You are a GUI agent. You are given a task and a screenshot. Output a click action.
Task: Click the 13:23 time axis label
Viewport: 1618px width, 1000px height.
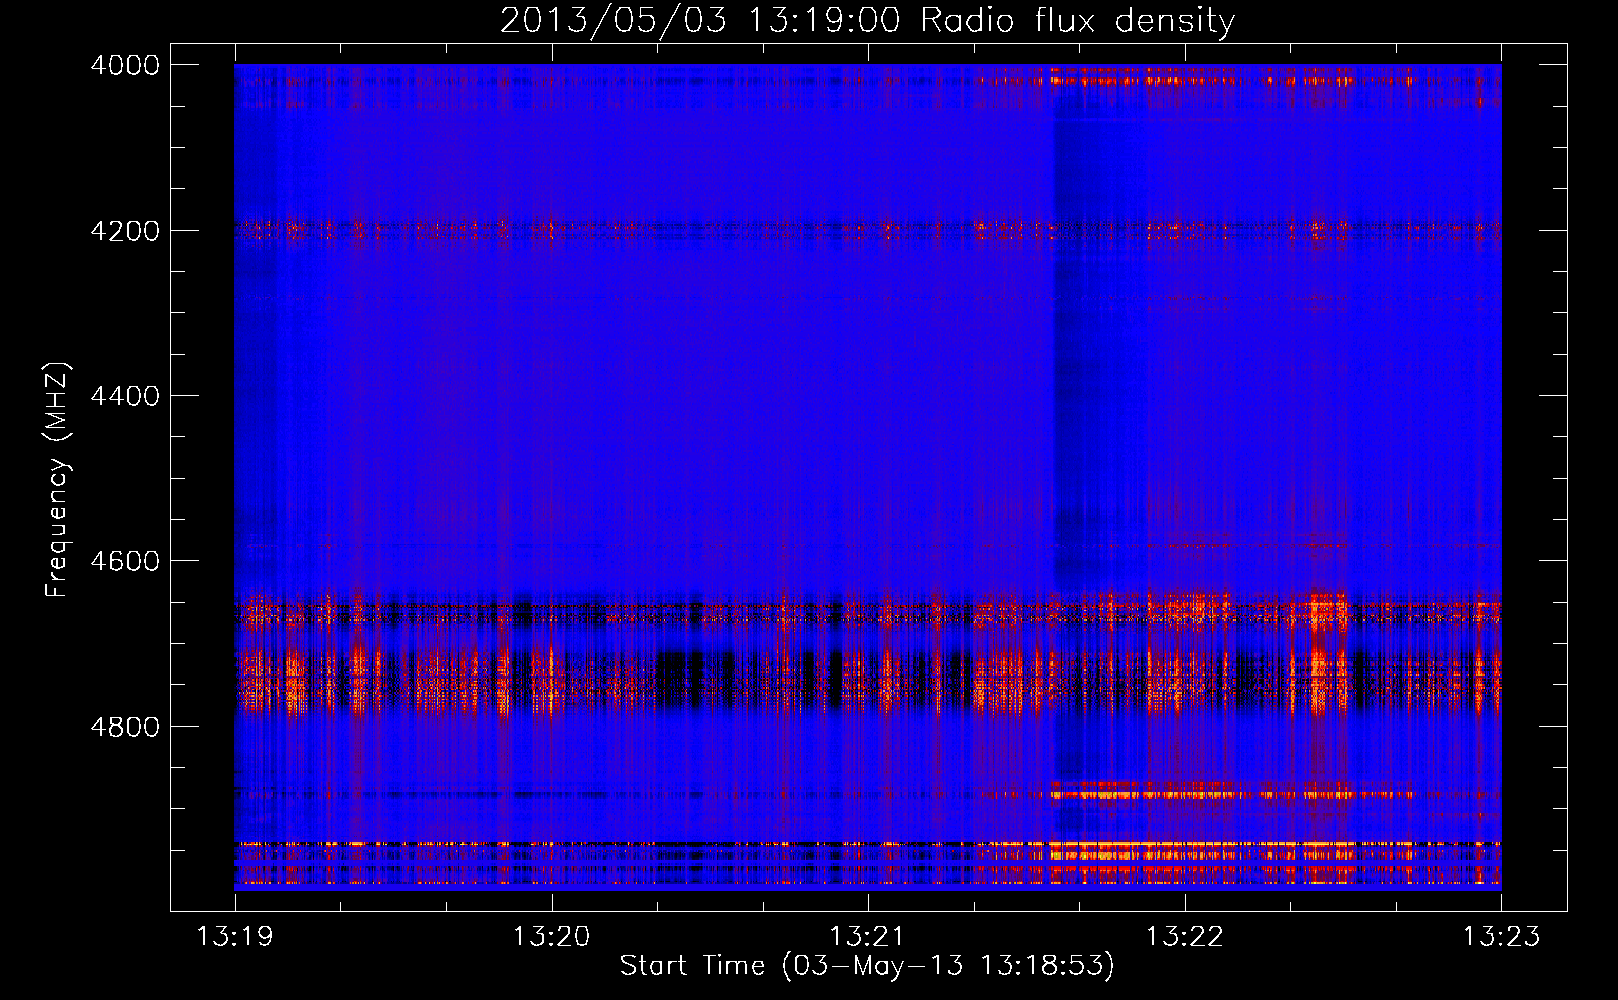(1501, 937)
